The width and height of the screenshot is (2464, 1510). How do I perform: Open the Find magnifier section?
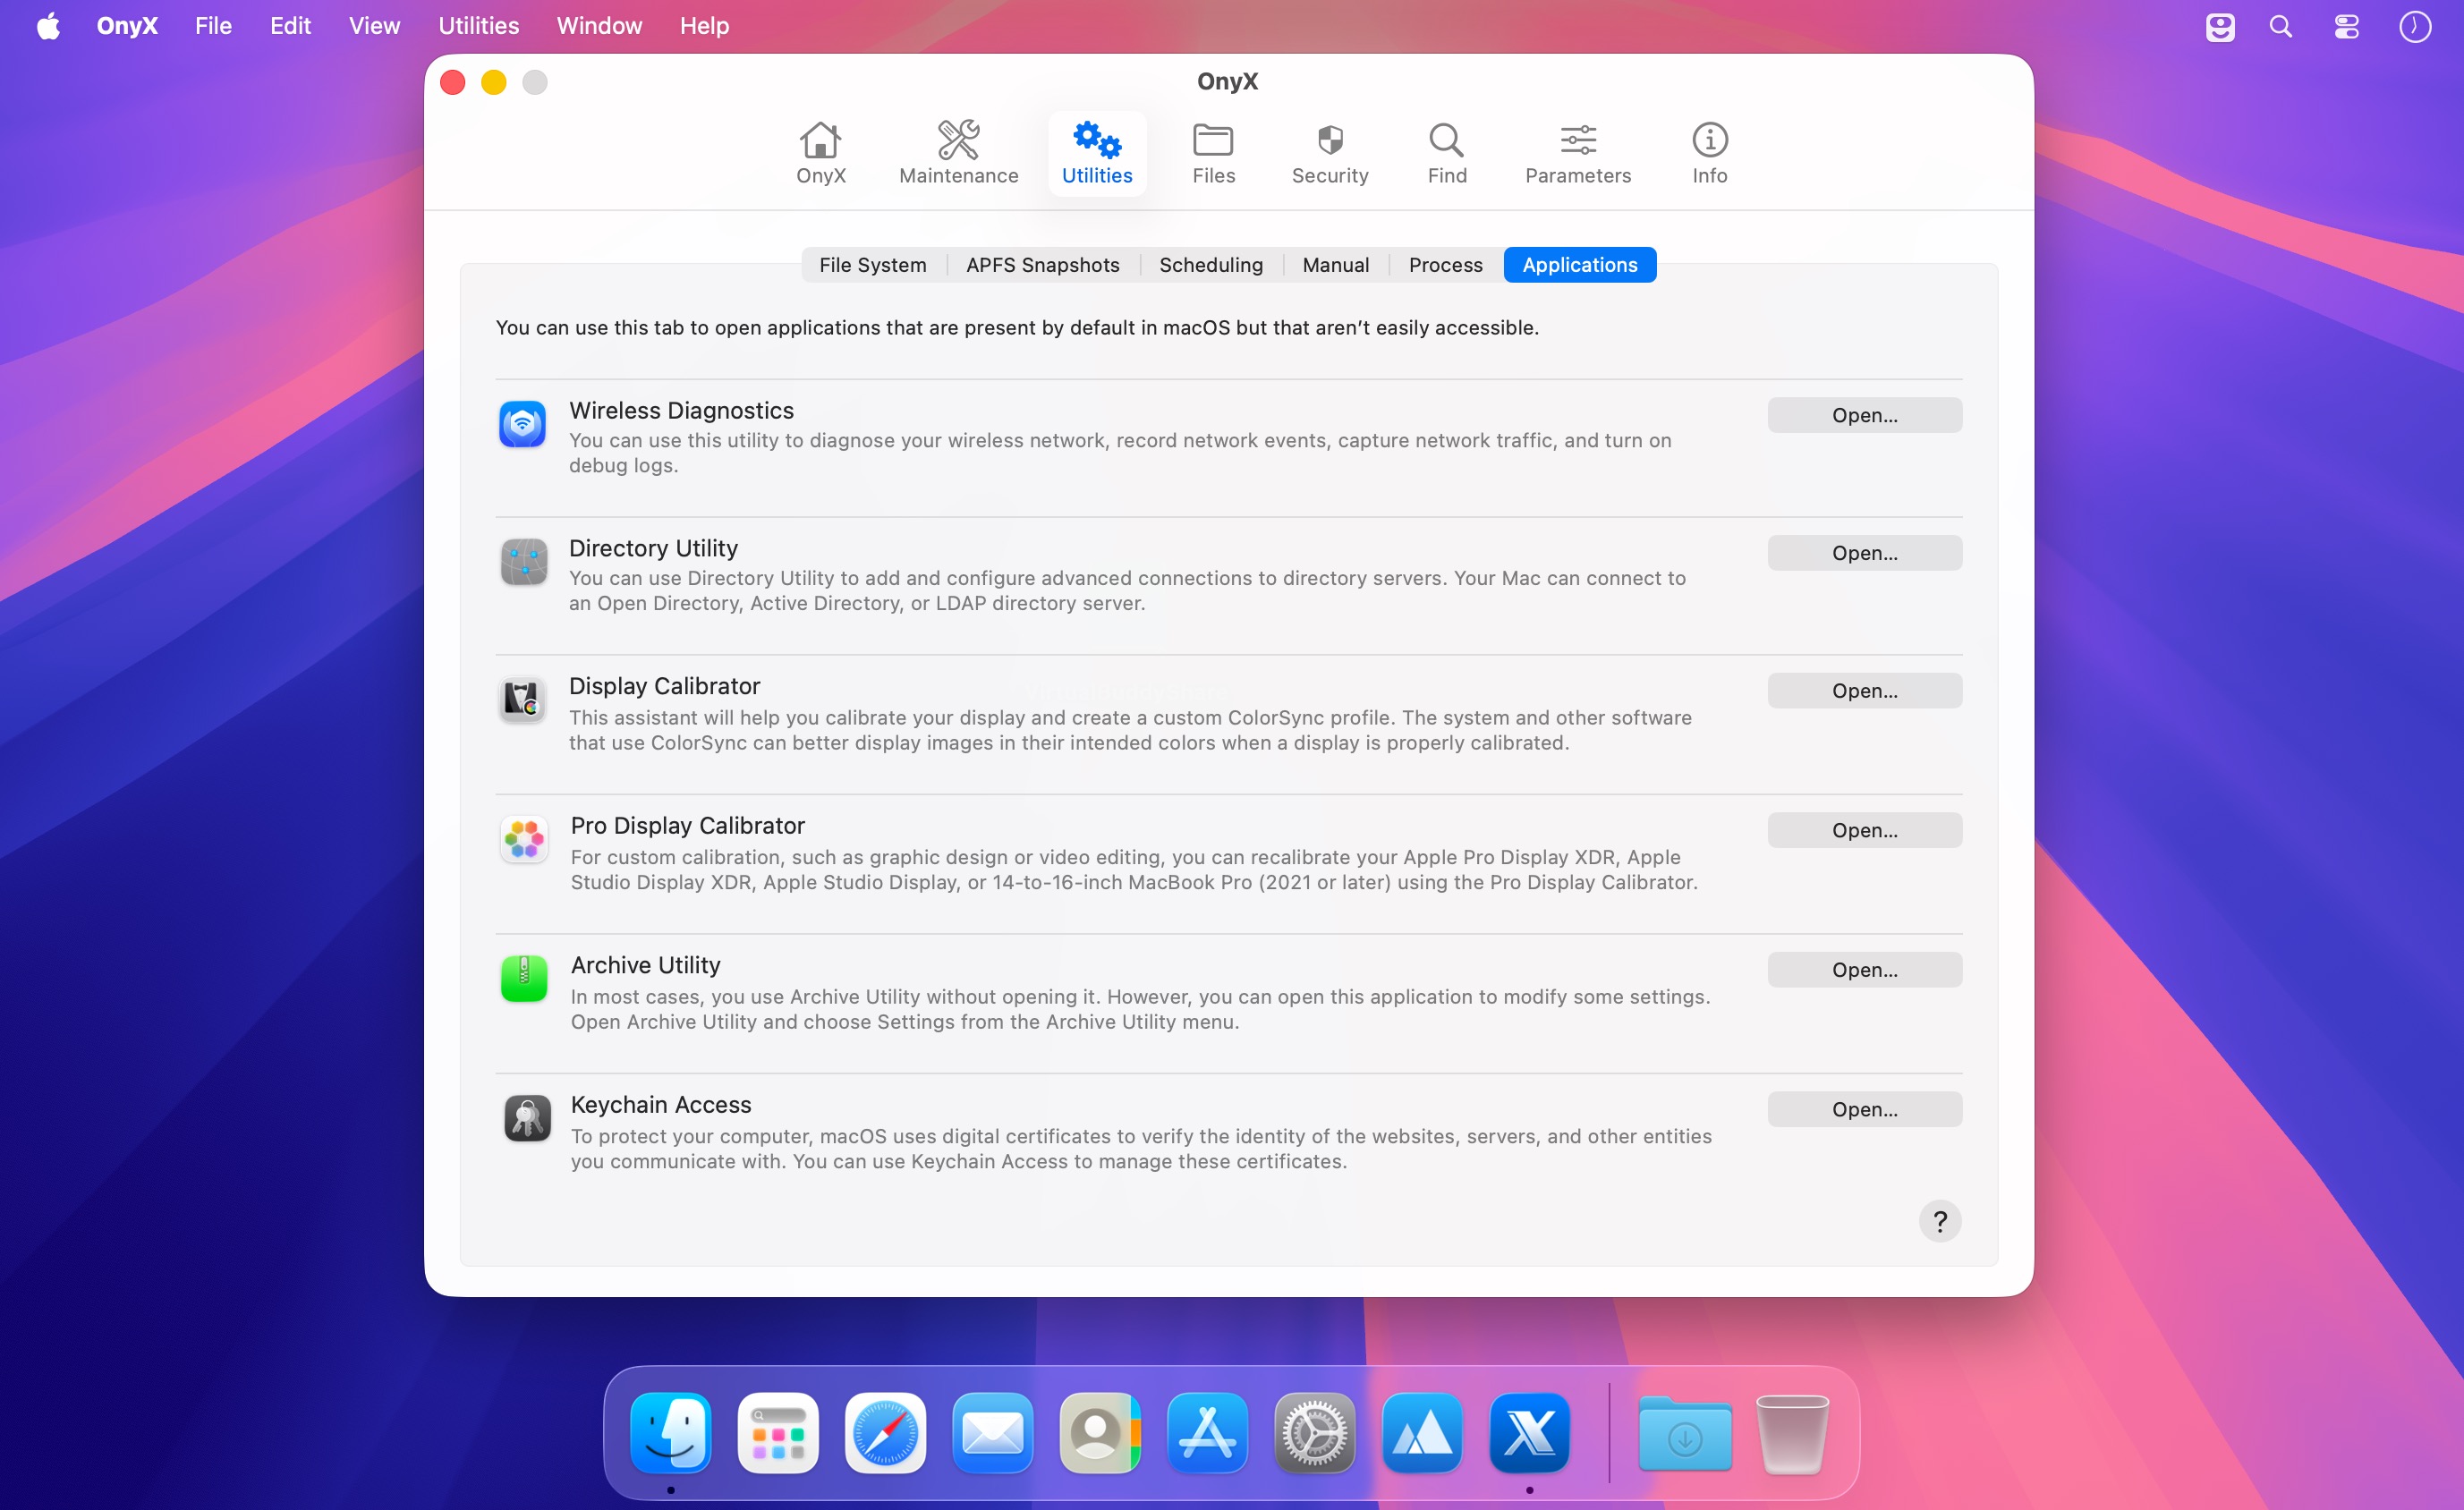[x=1446, y=153]
